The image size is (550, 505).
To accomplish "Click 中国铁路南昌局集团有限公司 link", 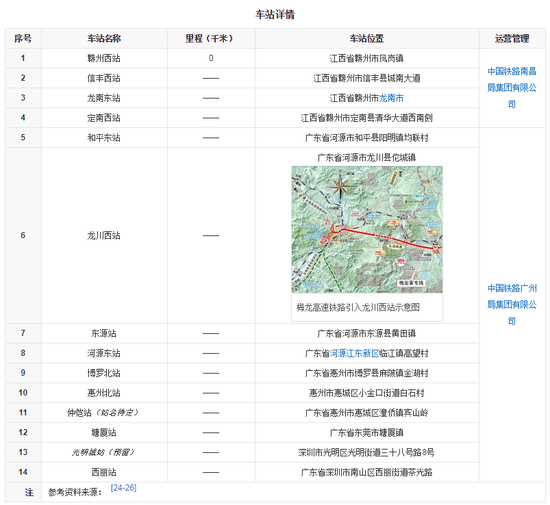I will coord(512,88).
